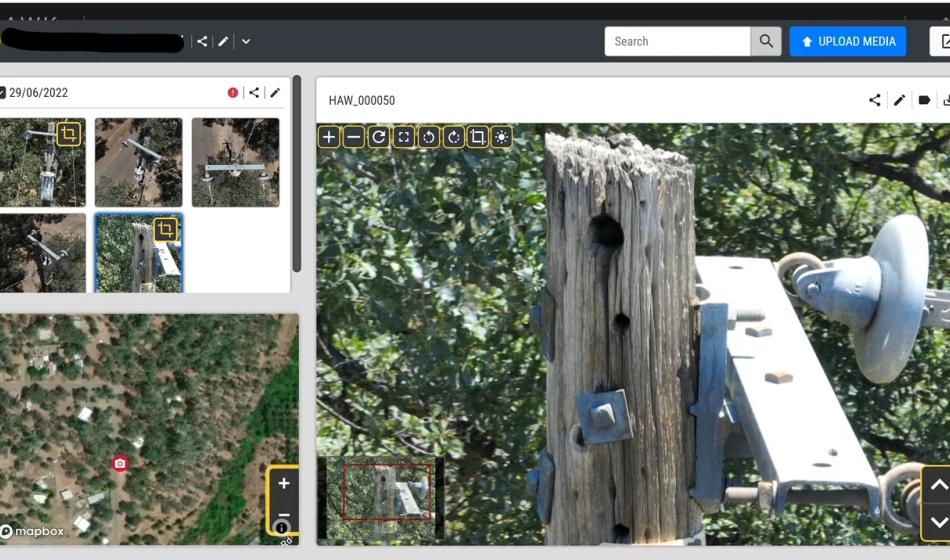The image size is (950, 560).
Task: Adjust image brightness with sun icon
Action: pos(502,137)
